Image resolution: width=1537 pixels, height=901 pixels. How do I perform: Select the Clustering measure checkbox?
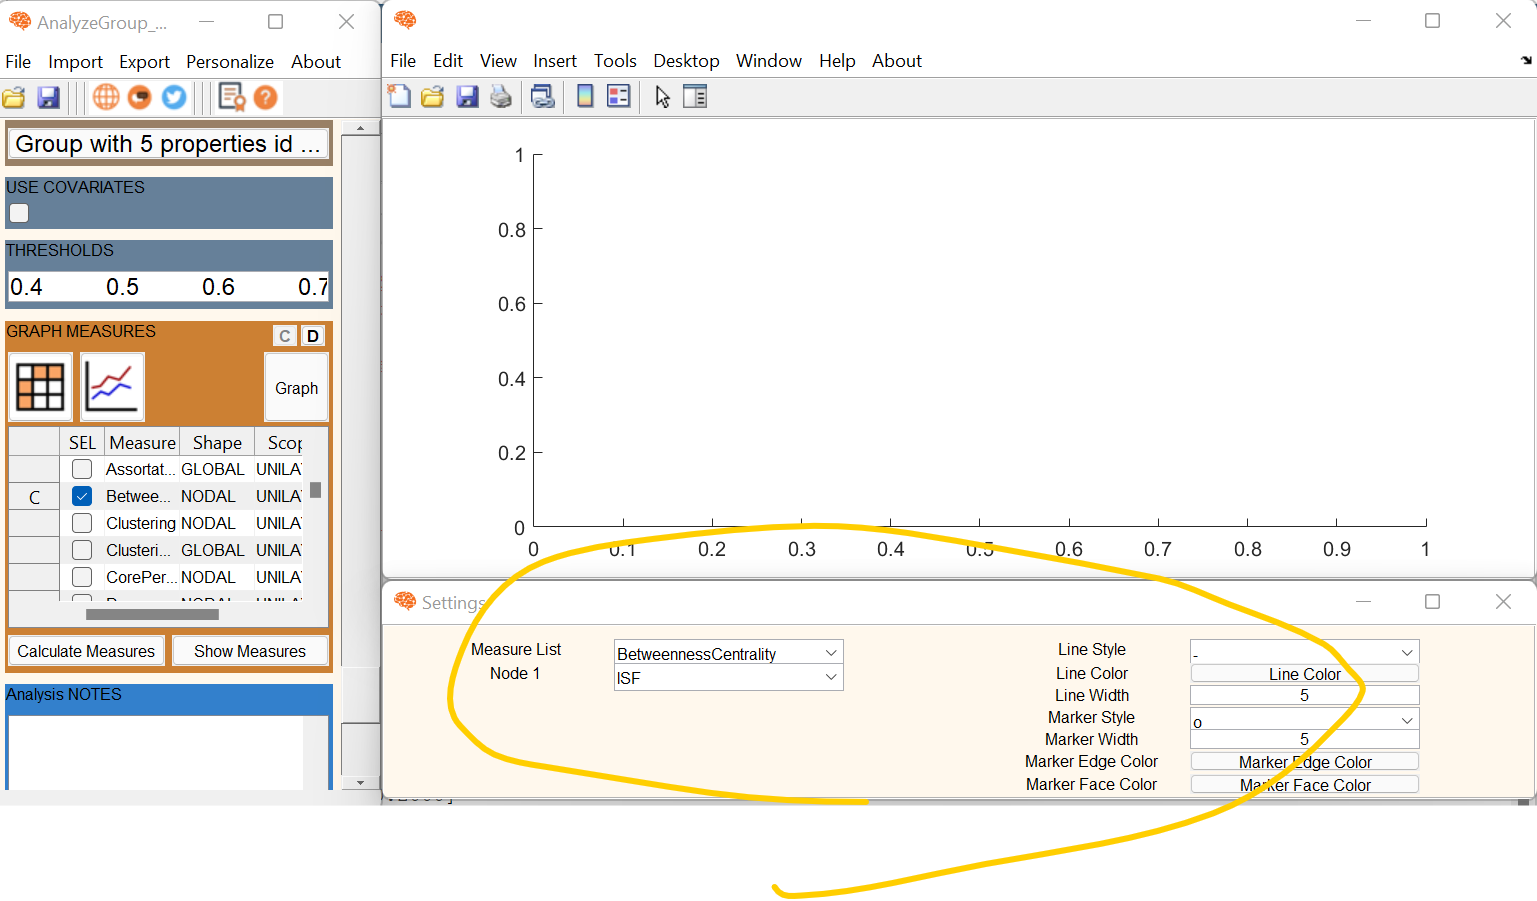81,522
